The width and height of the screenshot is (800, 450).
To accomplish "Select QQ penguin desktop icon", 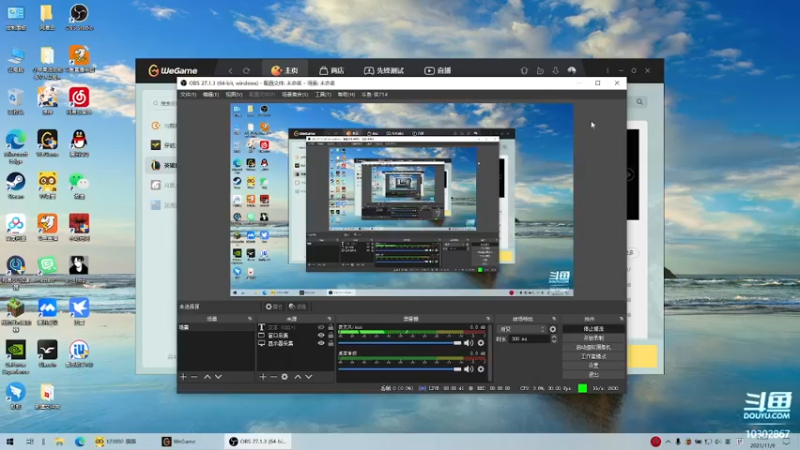I will (79, 143).
